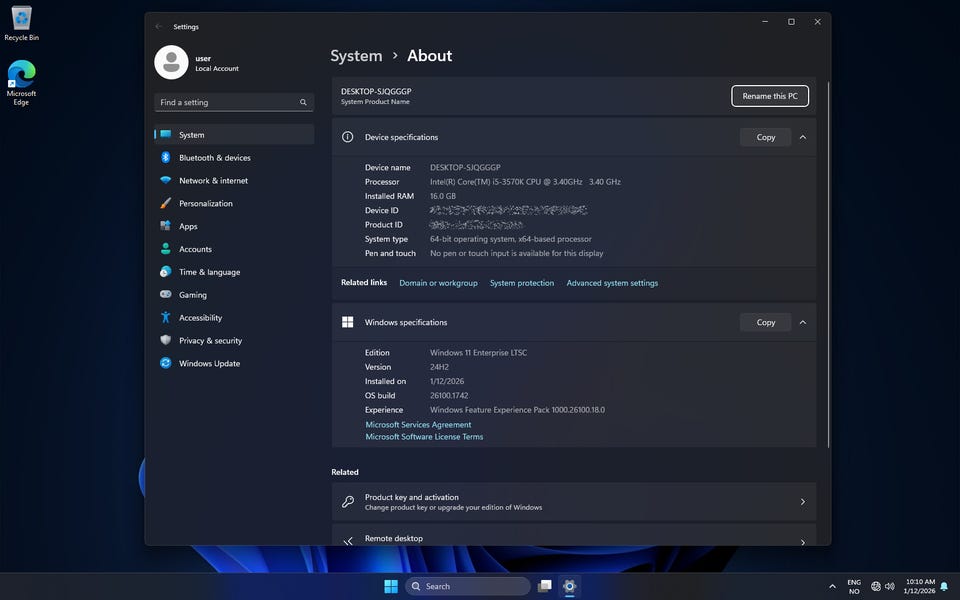Click the back arrow in Settings
Viewport: 960px width, 600px height.
[159, 27]
